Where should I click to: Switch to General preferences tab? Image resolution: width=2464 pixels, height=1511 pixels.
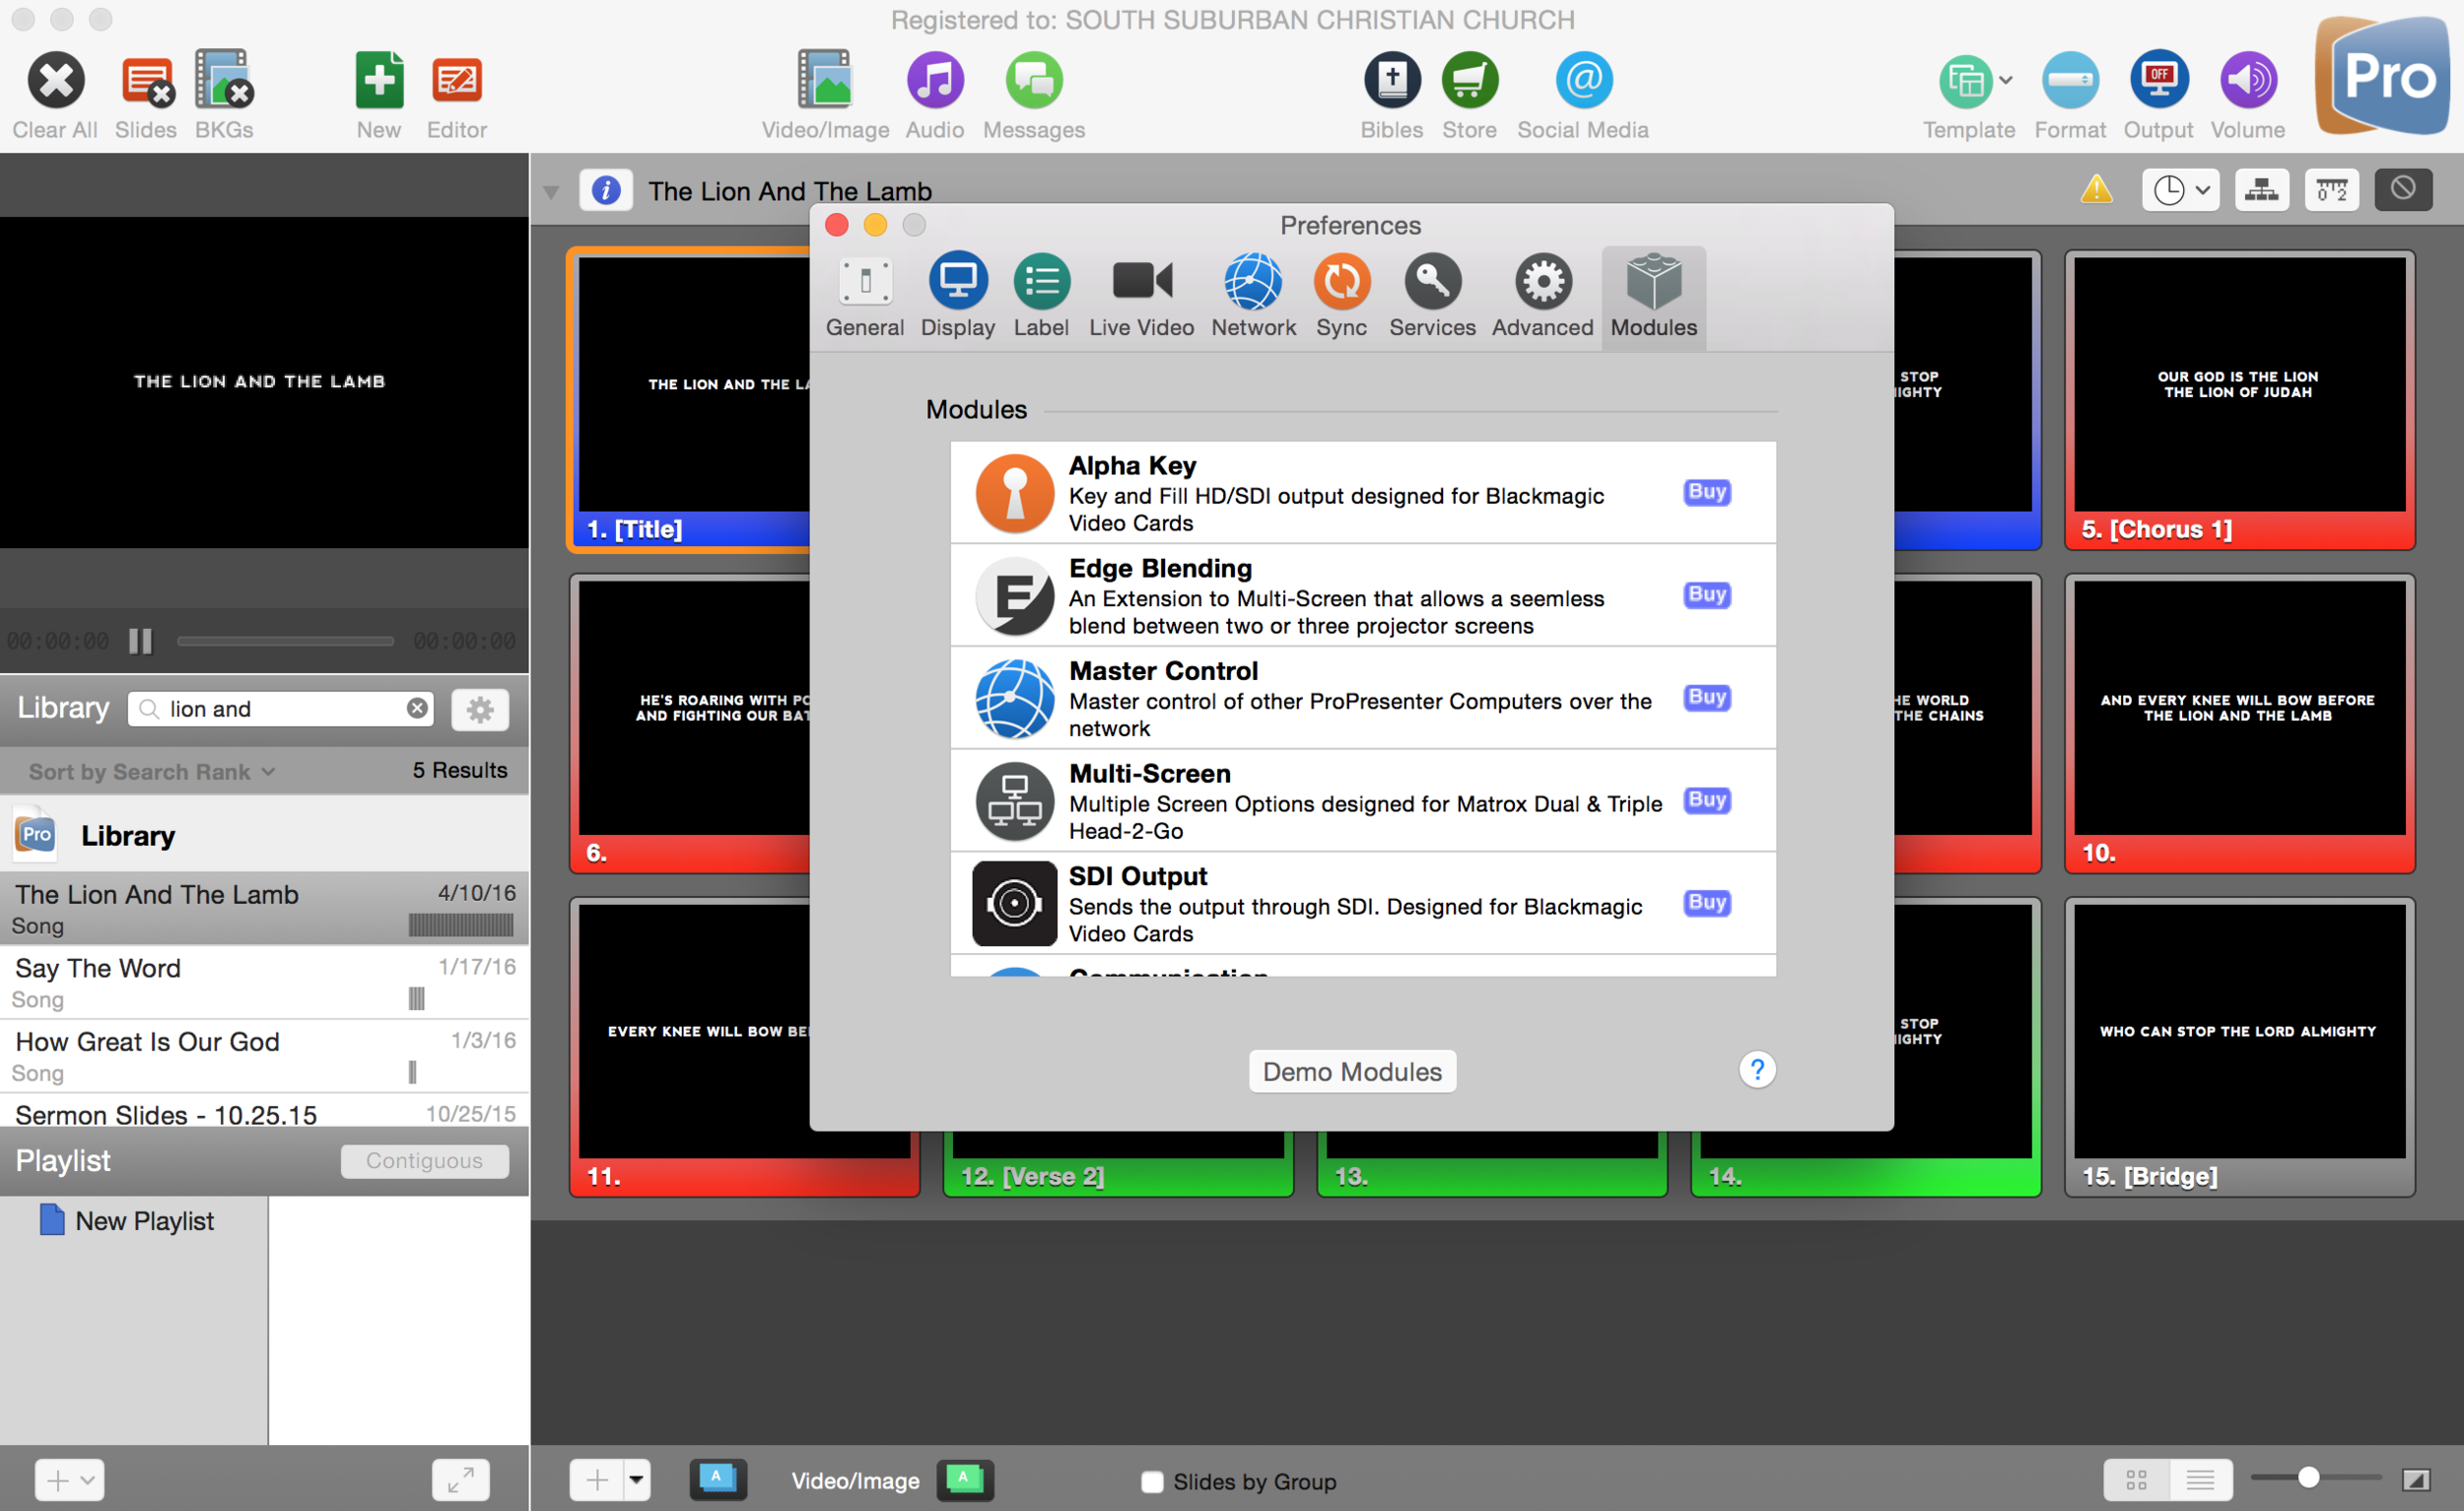(x=865, y=296)
